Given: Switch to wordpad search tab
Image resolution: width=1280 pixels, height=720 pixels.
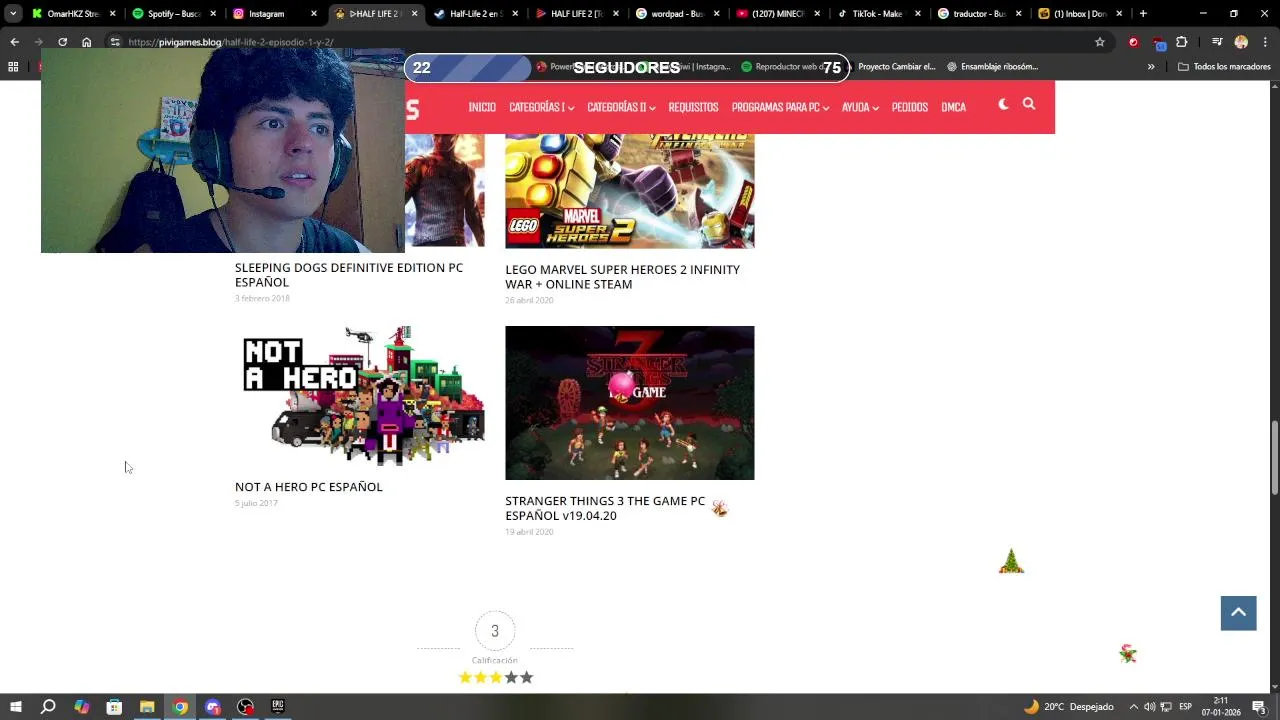Looking at the screenshot, I should point(677,14).
